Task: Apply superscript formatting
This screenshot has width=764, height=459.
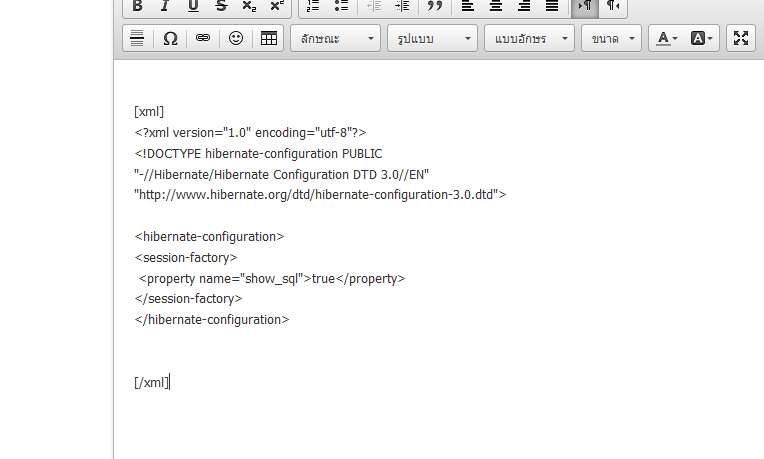Action: [277, 6]
